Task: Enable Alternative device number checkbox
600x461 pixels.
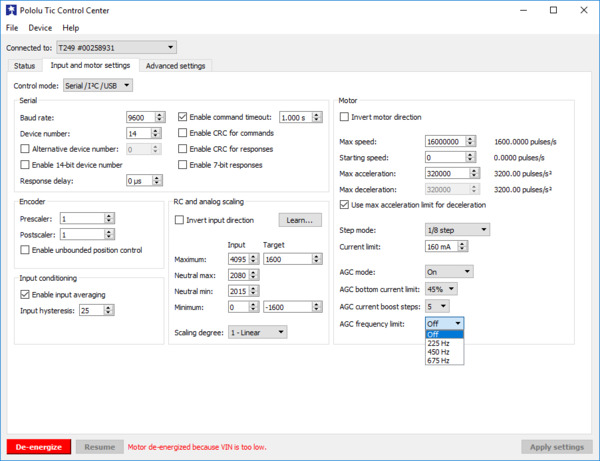Action: coord(25,149)
